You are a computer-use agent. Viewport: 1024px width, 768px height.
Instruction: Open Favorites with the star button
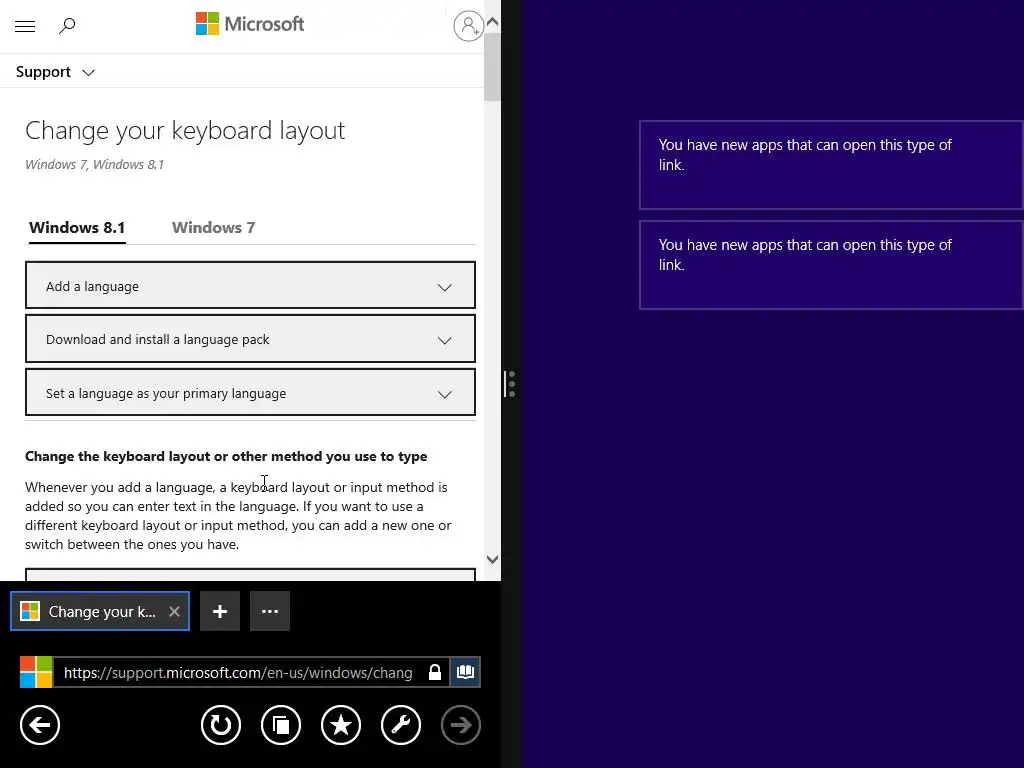tap(341, 725)
